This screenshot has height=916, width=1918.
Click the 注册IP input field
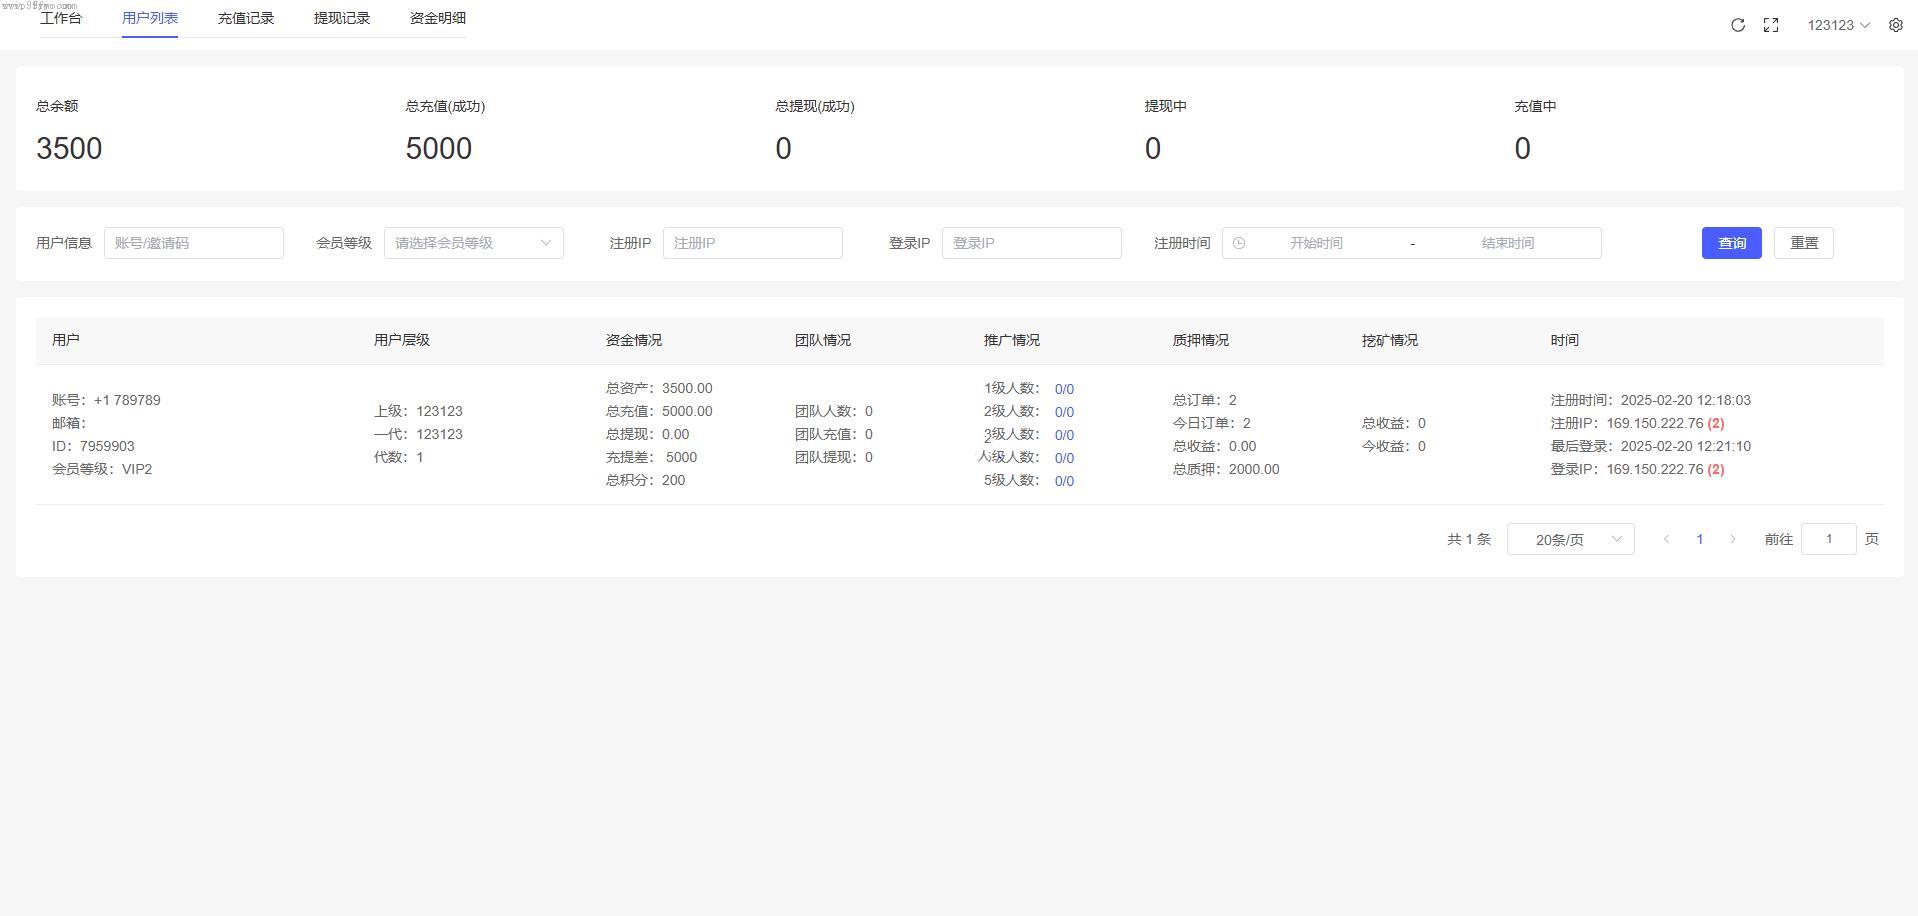[752, 243]
